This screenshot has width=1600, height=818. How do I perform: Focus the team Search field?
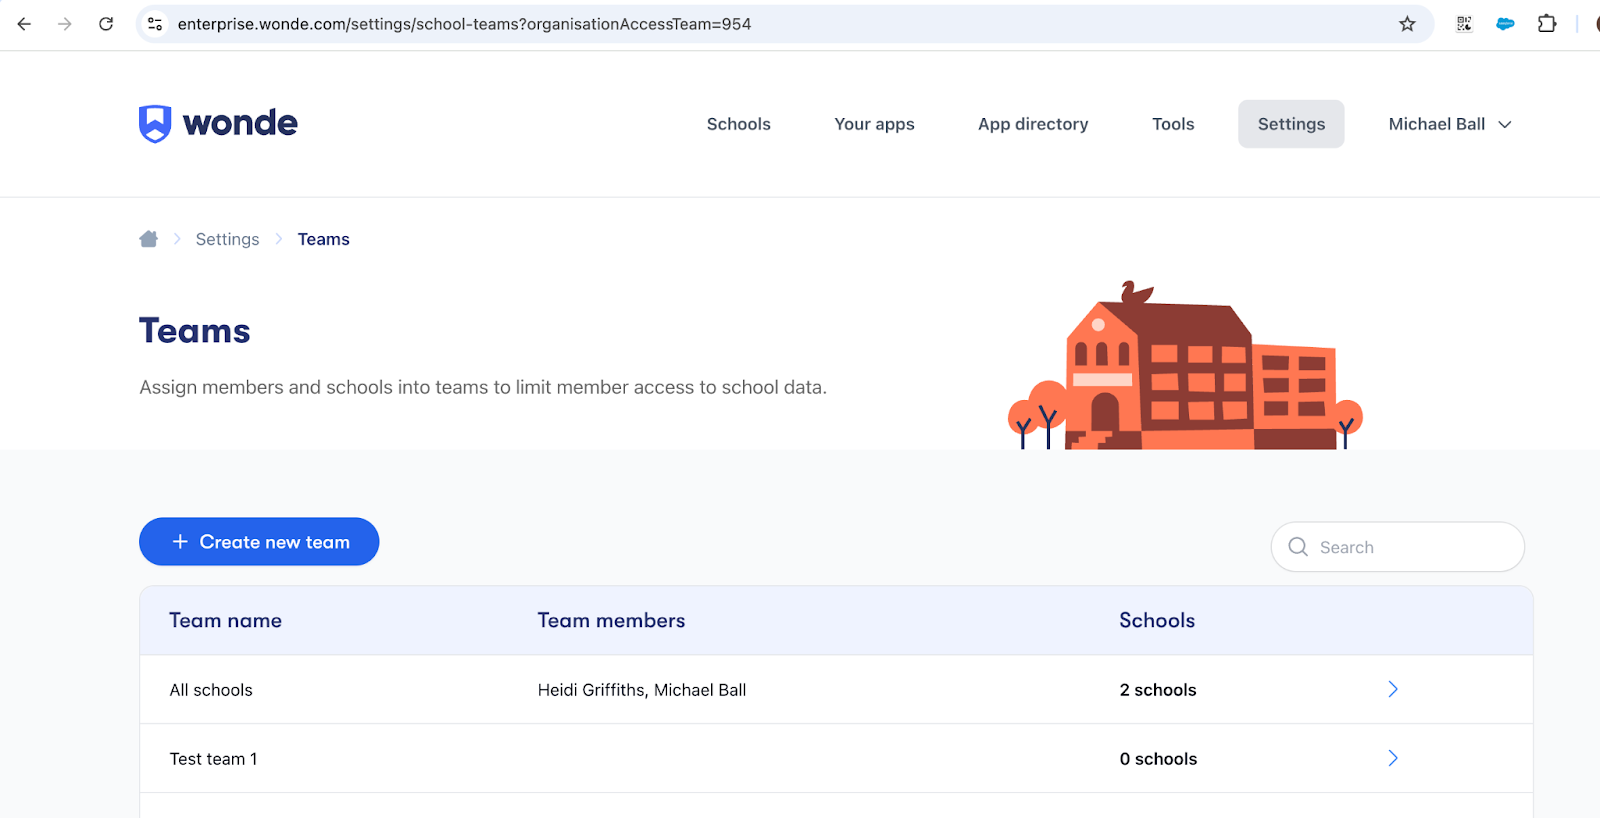[1410, 547]
